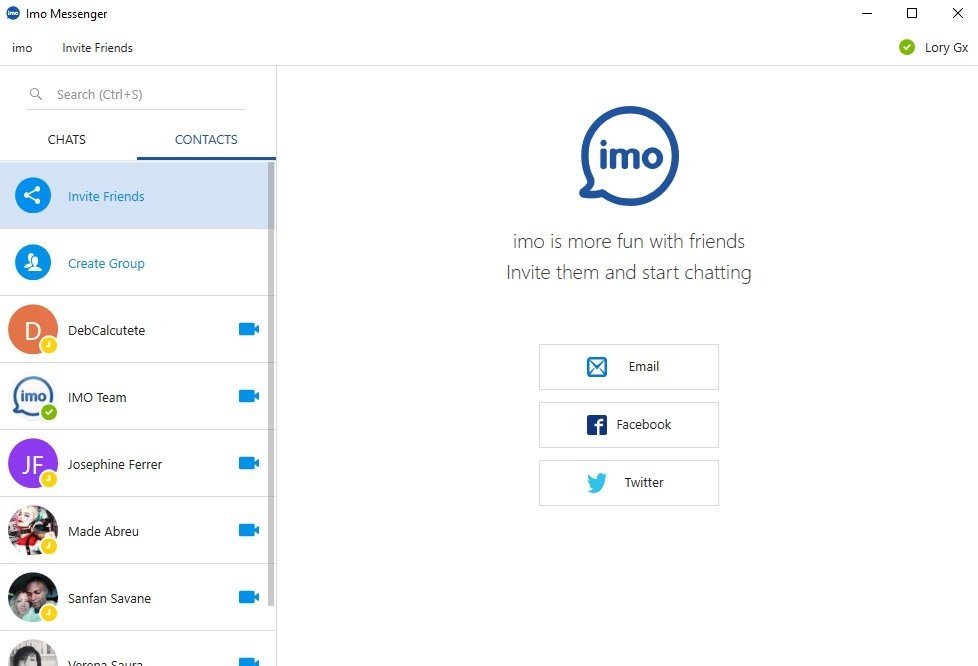Click the contact list scrollbar
978x666 pixels.
point(271,380)
